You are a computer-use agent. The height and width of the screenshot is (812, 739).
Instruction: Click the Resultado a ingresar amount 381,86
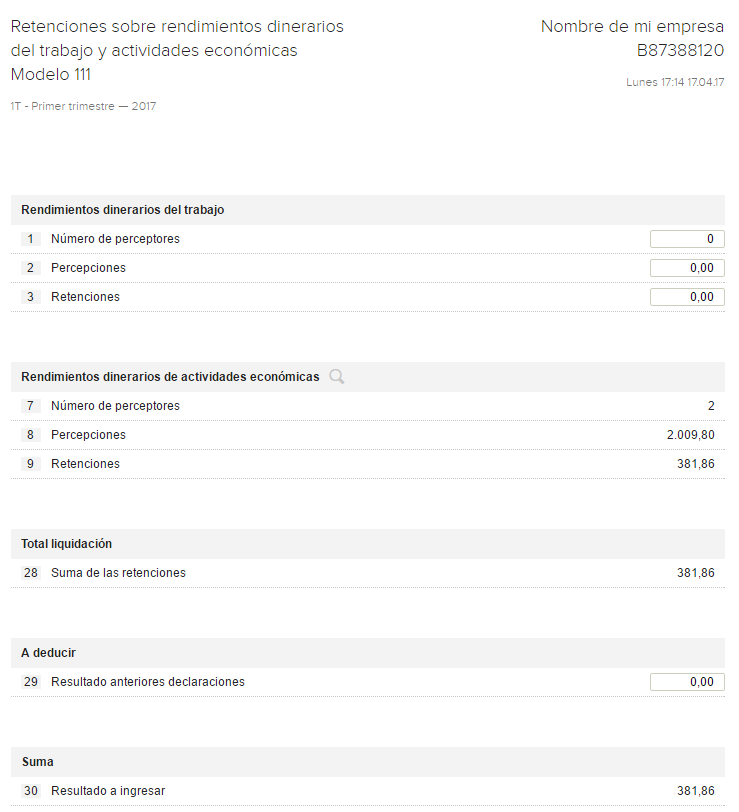(x=695, y=791)
